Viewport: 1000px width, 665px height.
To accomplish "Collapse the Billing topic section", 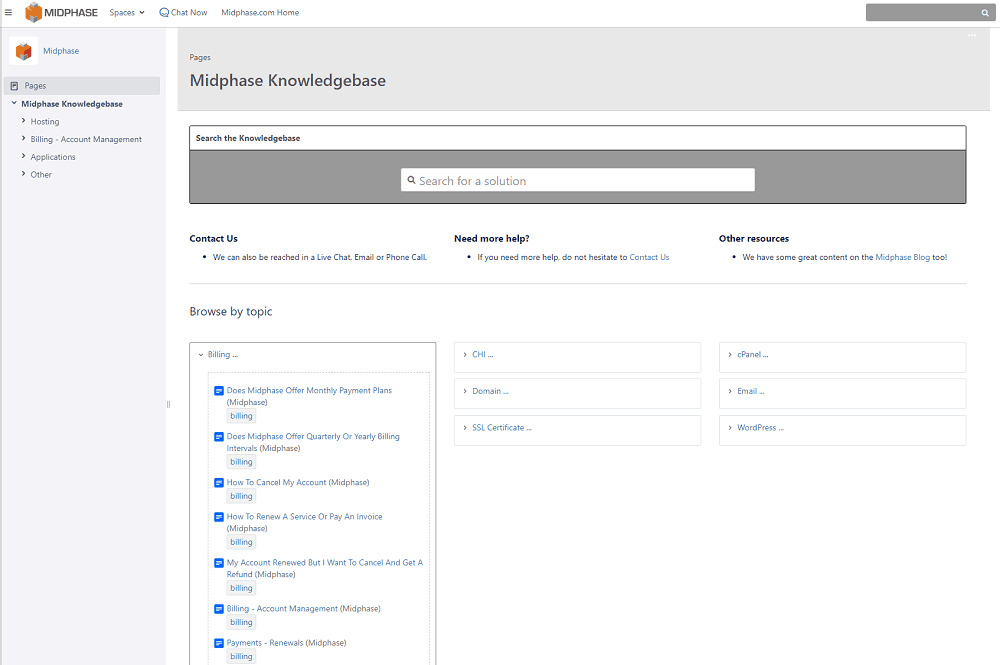I will click(x=201, y=355).
